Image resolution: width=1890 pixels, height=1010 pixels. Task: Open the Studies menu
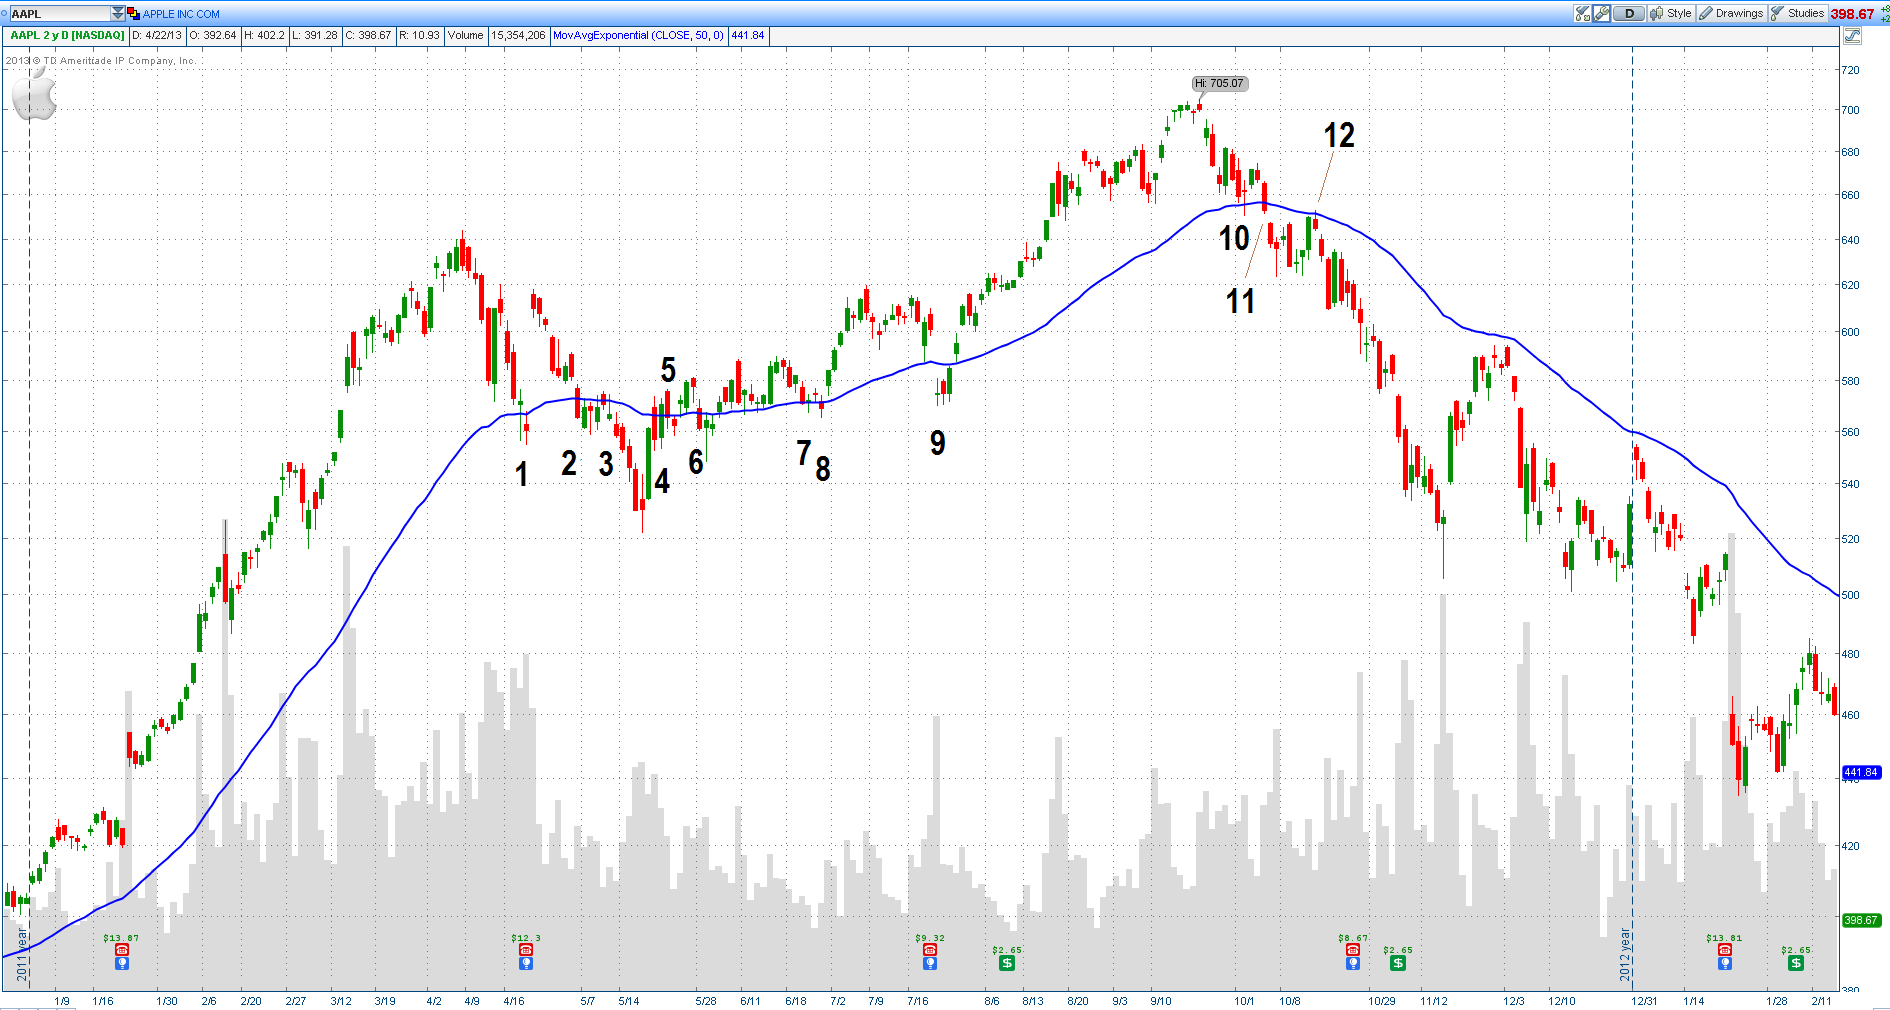click(1798, 13)
